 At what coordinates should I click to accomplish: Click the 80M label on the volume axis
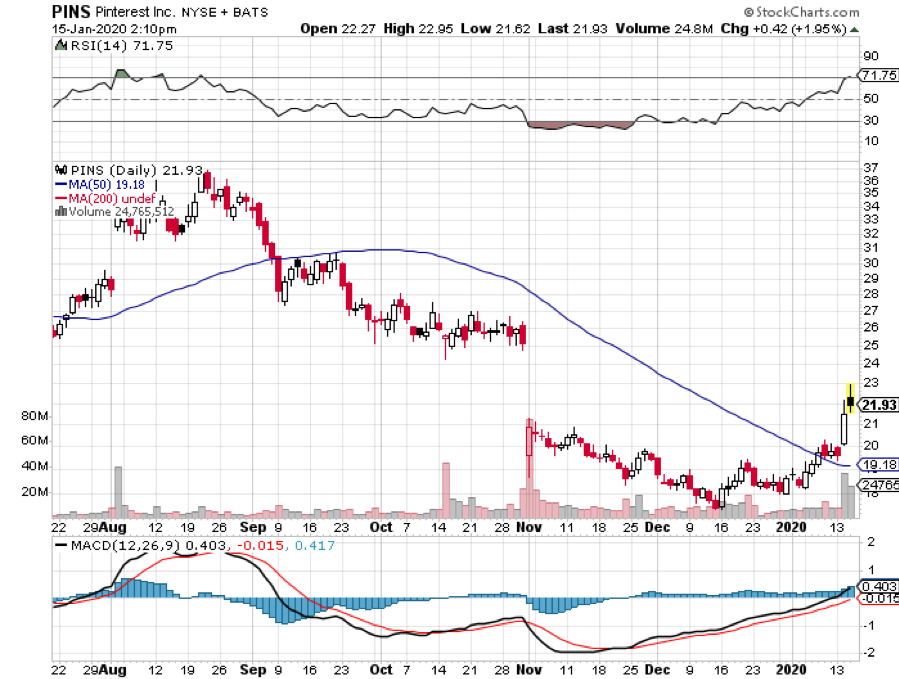click(x=35, y=416)
